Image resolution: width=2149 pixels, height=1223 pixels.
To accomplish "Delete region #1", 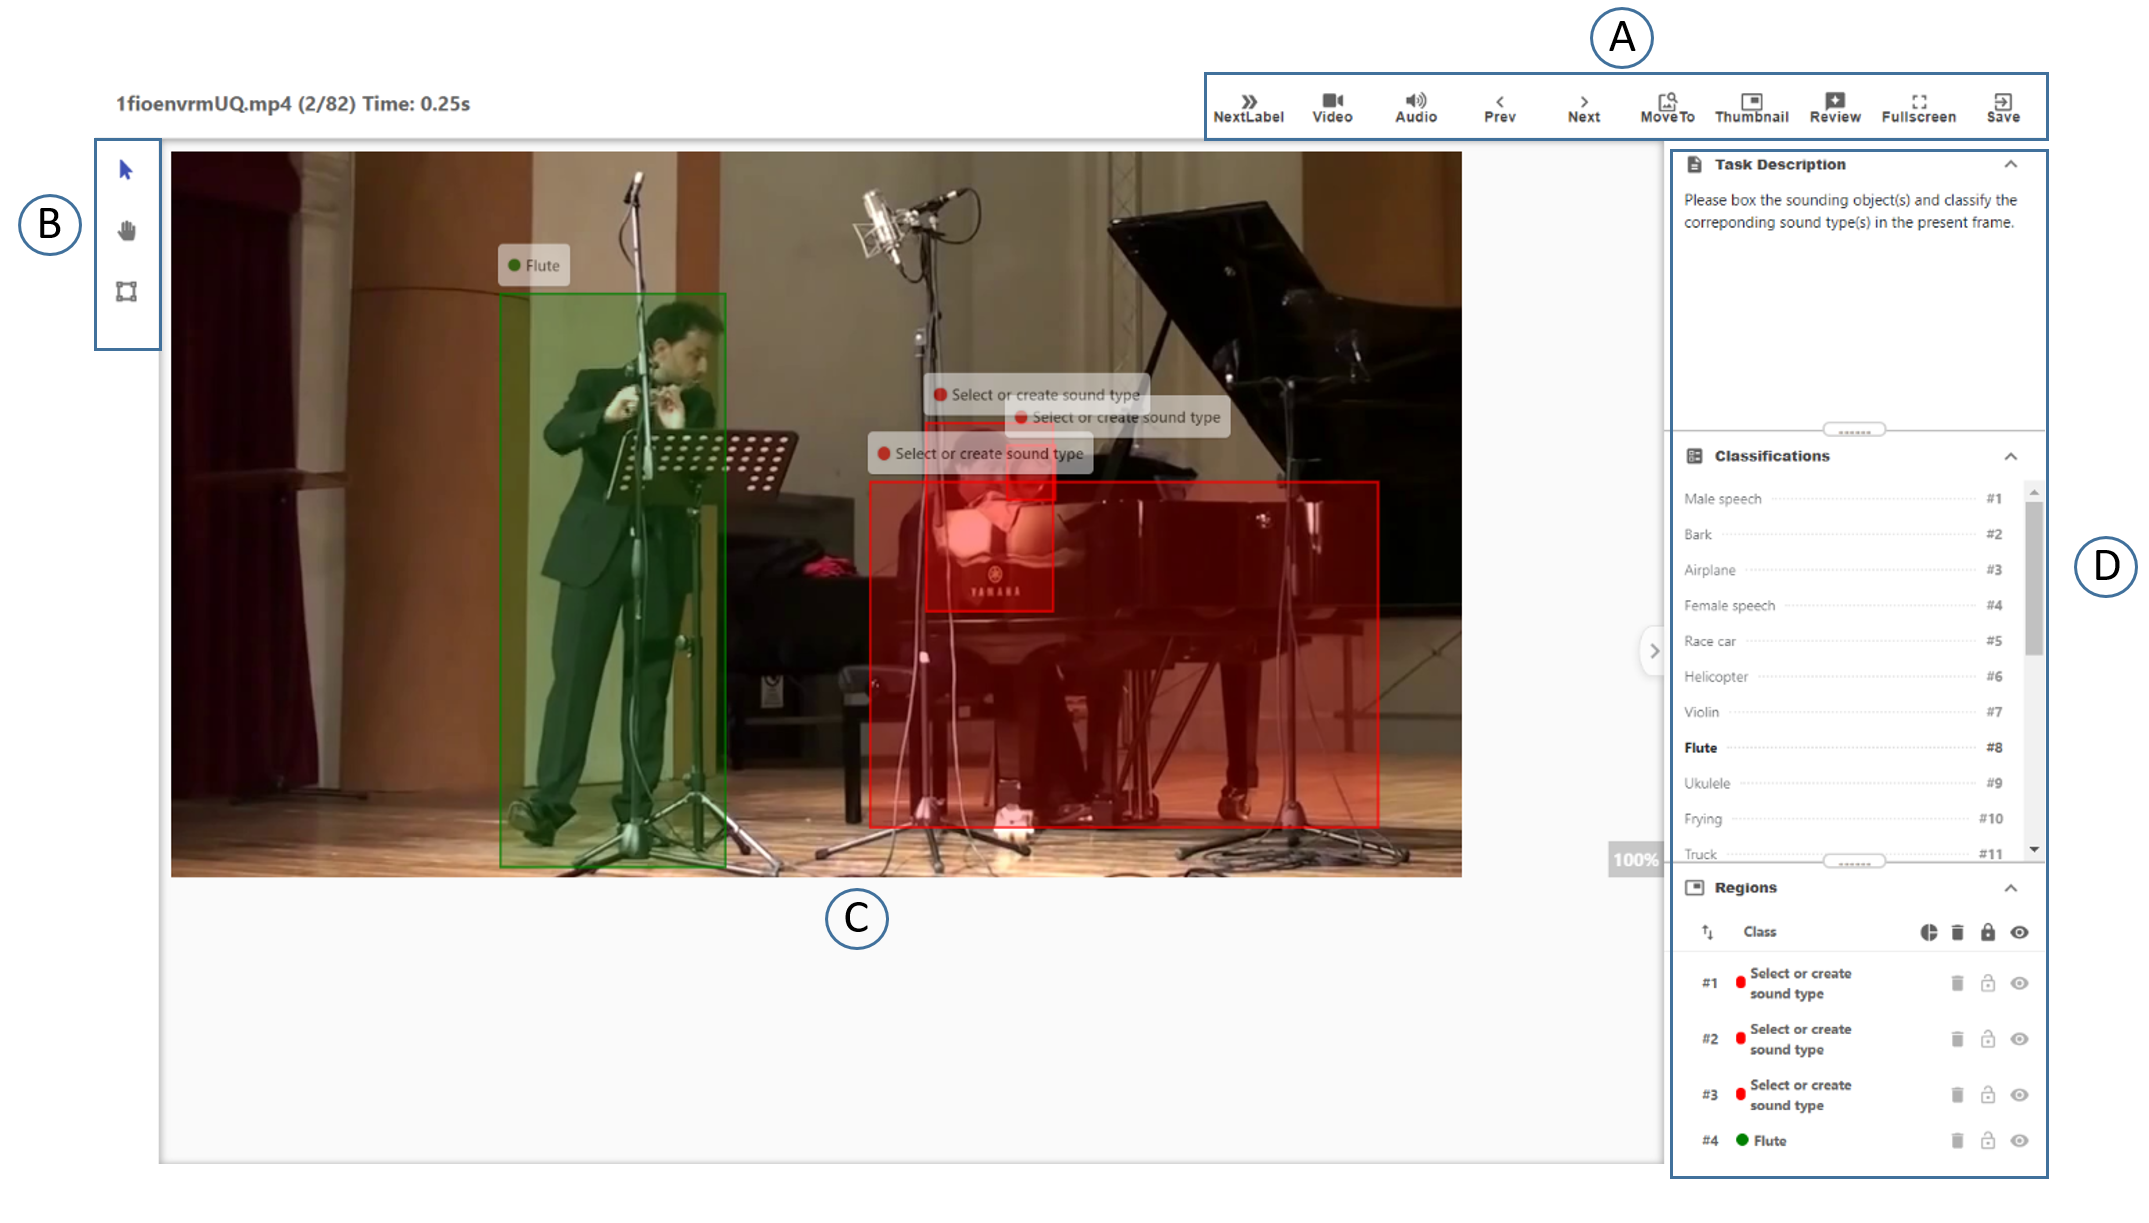I will (1958, 983).
